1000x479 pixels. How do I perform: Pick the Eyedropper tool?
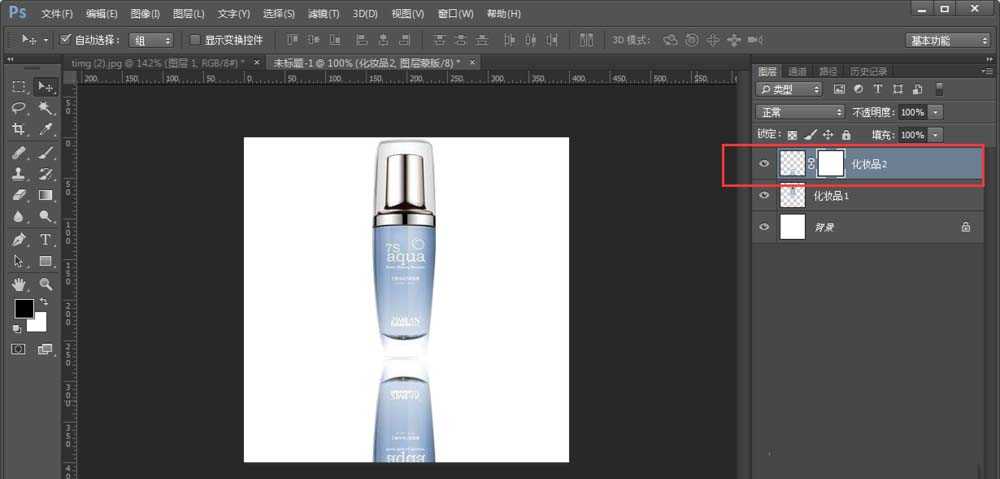coord(46,130)
